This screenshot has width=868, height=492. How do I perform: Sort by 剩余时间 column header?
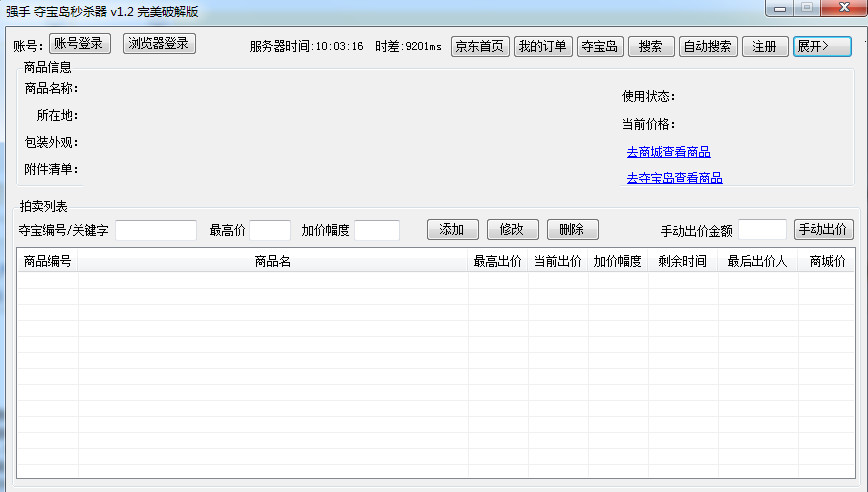683,261
